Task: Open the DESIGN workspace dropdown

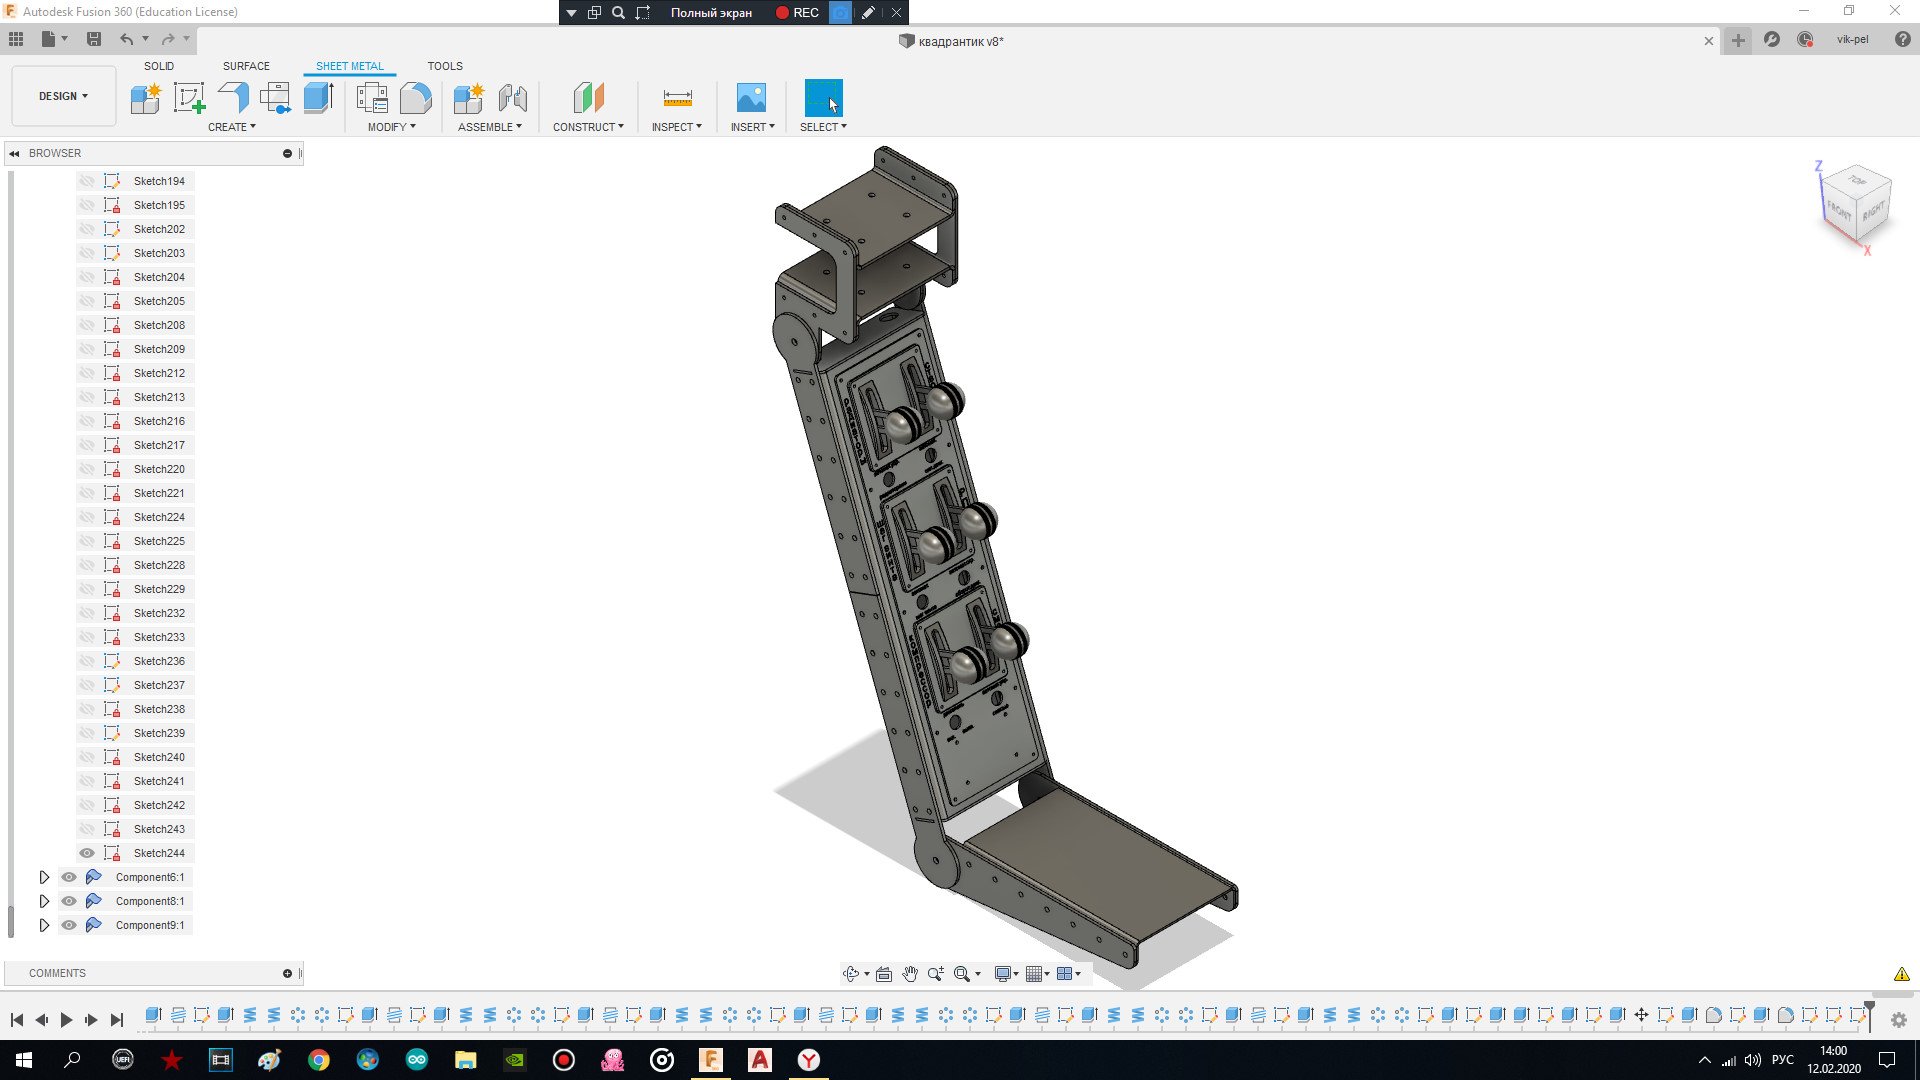Action: coord(63,96)
